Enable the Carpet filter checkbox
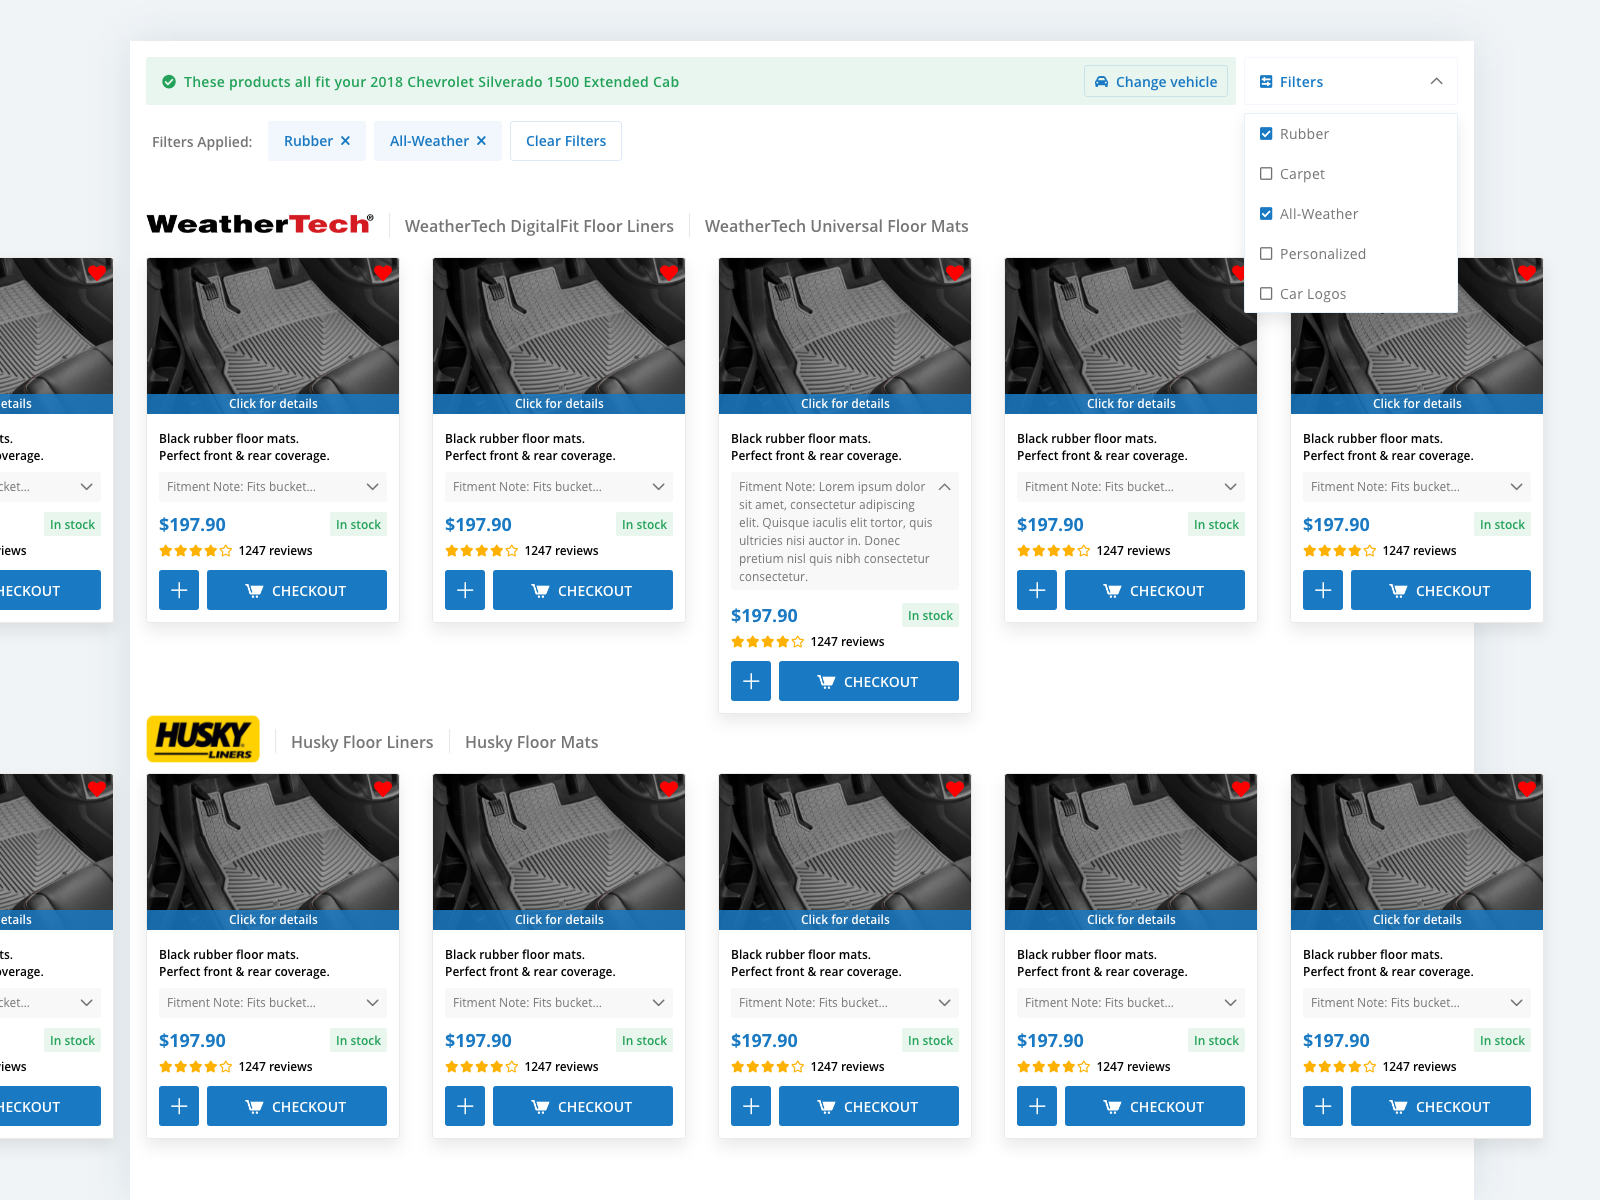The width and height of the screenshot is (1600, 1200). click(x=1265, y=173)
